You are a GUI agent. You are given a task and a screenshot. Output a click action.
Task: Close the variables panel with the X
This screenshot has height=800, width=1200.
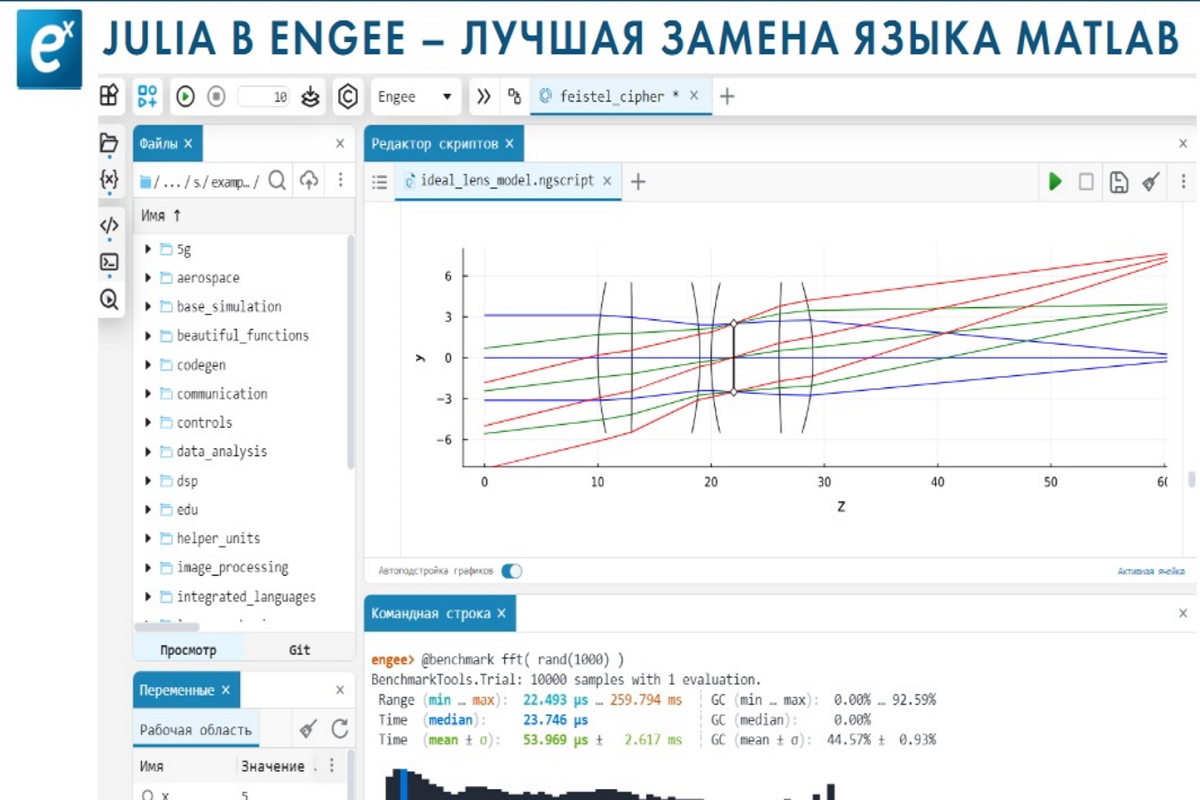pyautogui.click(x=340, y=690)
